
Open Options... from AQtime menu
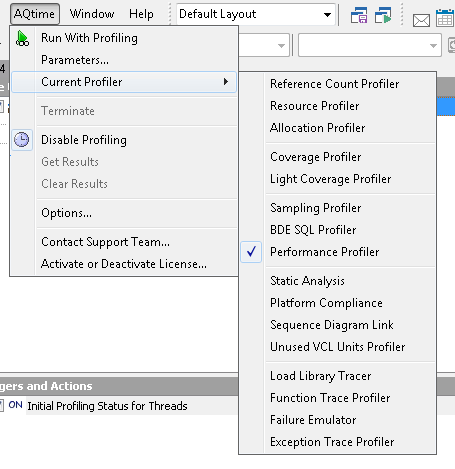pyautogui.click(x=124, y=213)
